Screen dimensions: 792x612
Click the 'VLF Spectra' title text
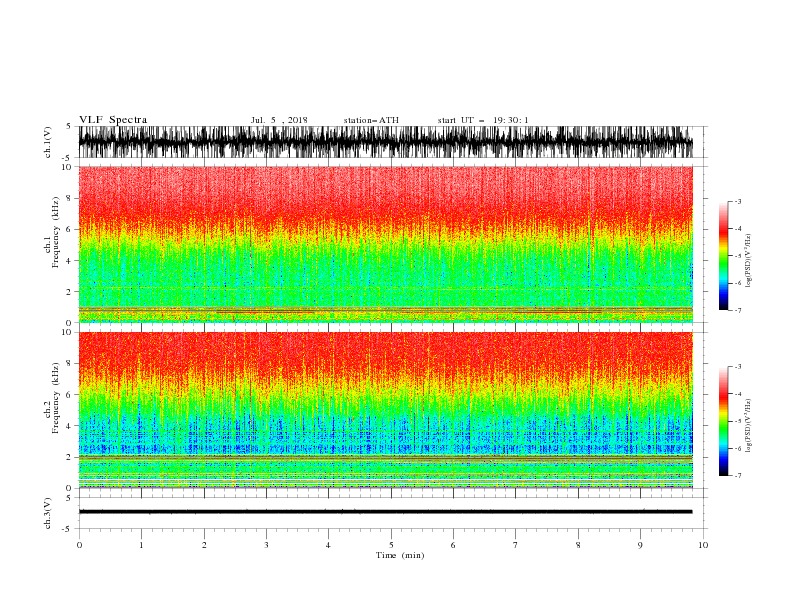coord(113,120)
